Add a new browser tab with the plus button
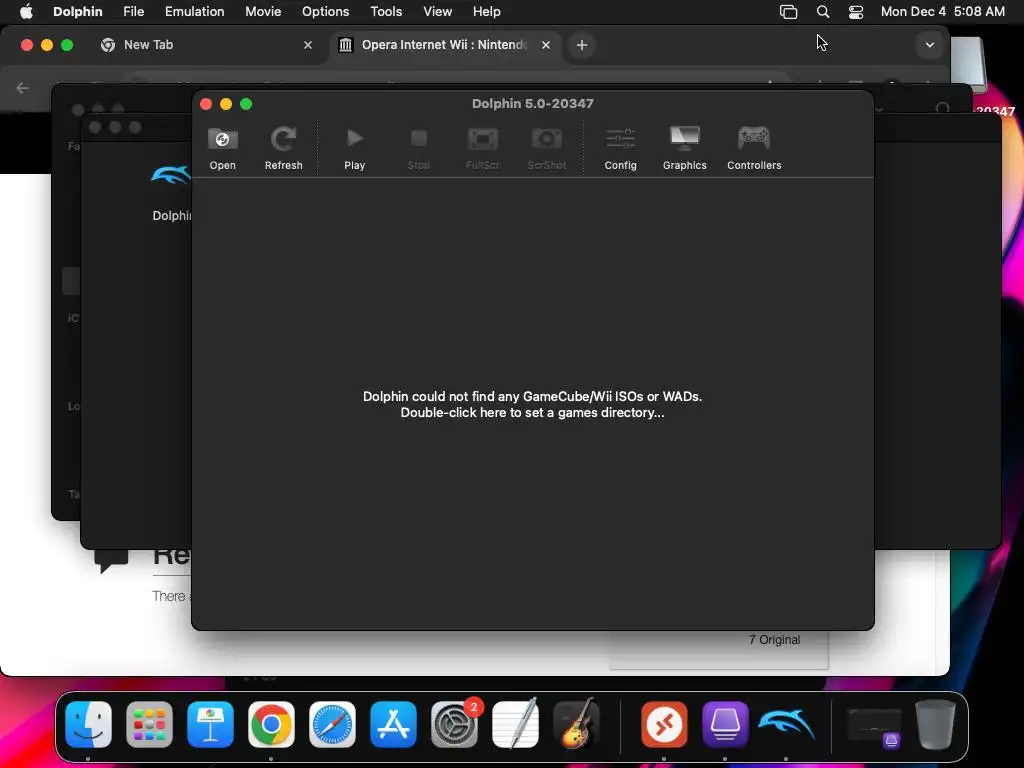Viewport: 1024px width, 768px height. [582, 45]
